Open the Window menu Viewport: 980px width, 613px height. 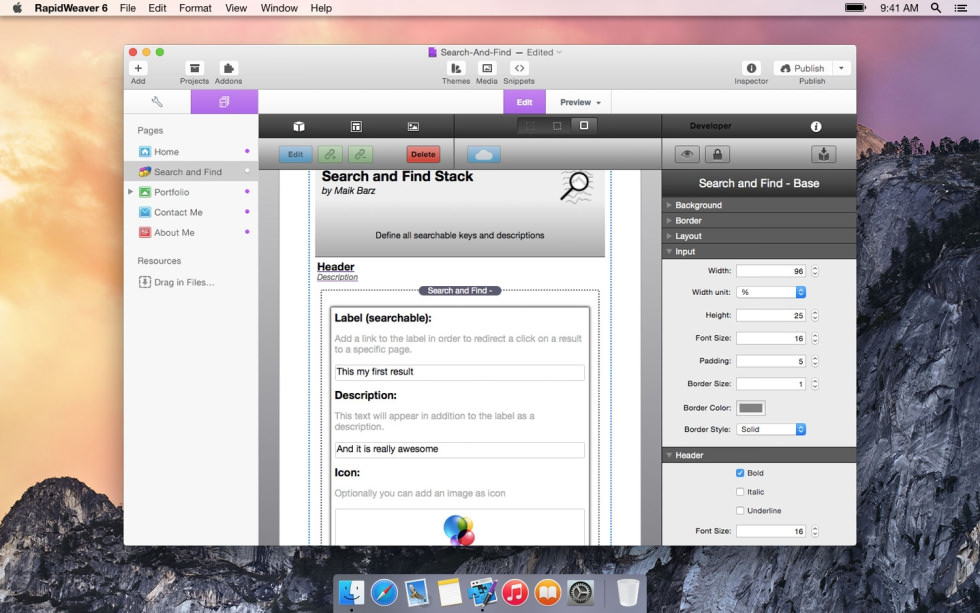(279, 7)
